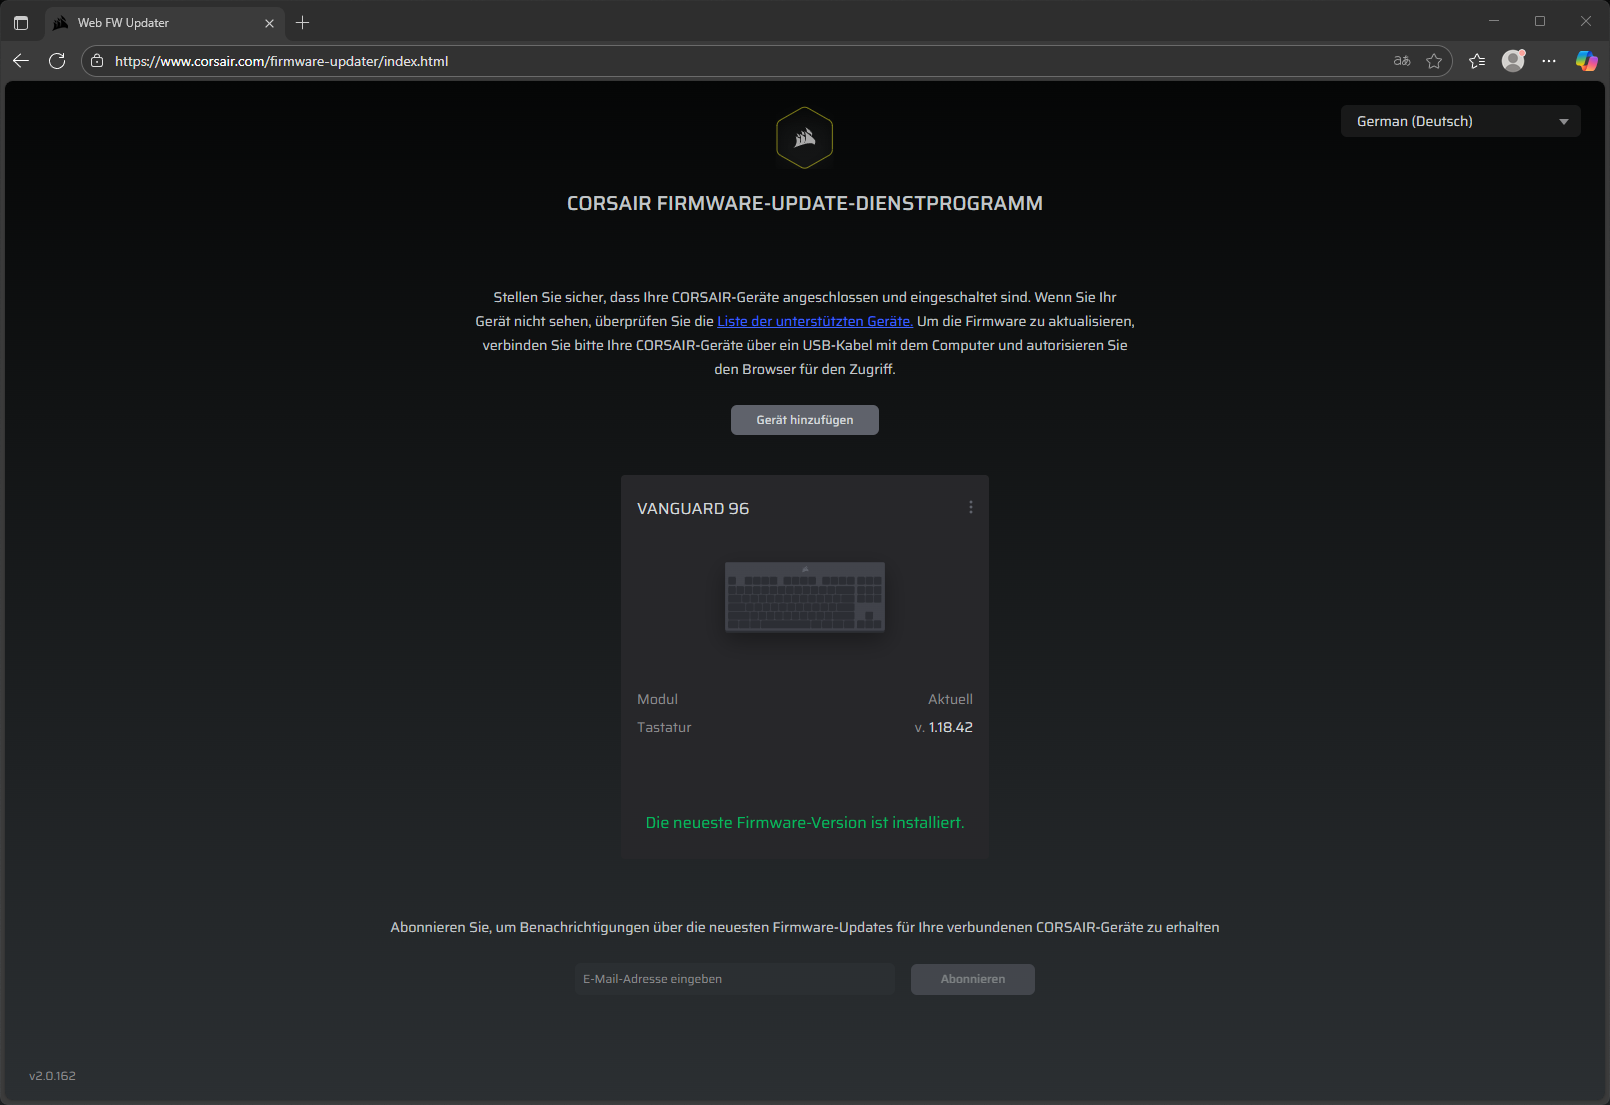
Task: Expand the German (Deutsch) language dropdown
Action: click(1460, 121)
